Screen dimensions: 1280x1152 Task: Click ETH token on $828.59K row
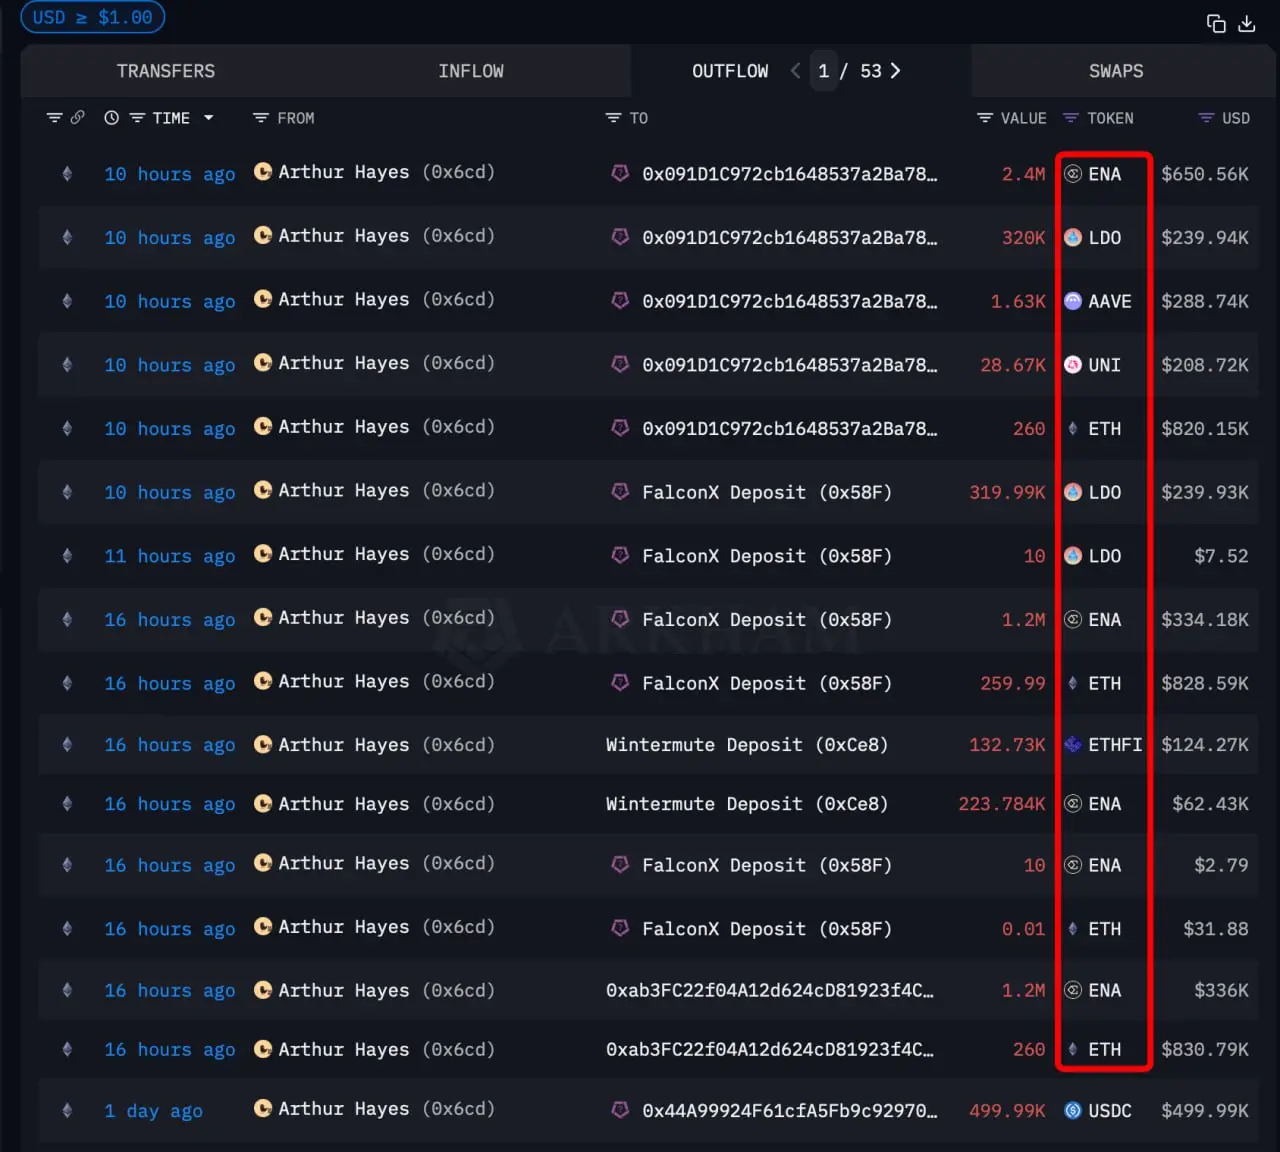(x=1093, y=683)
